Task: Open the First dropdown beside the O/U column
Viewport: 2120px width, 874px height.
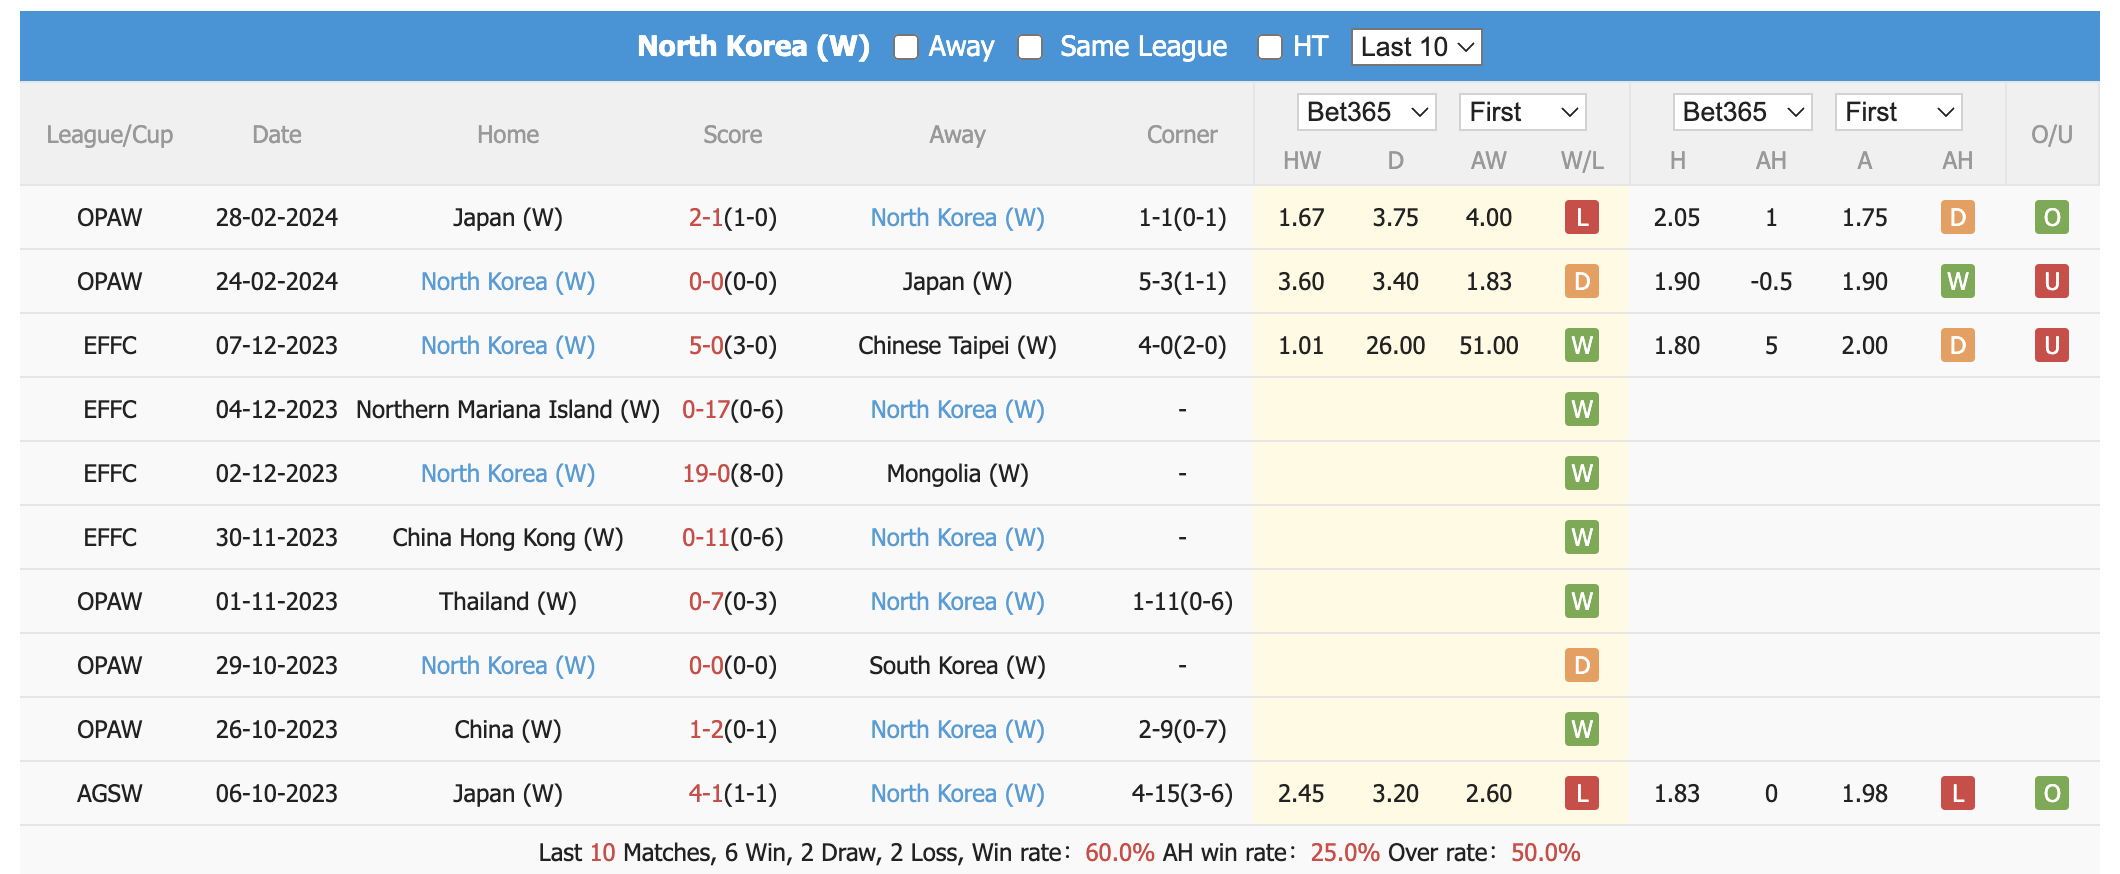Action: pos(1898,112)
